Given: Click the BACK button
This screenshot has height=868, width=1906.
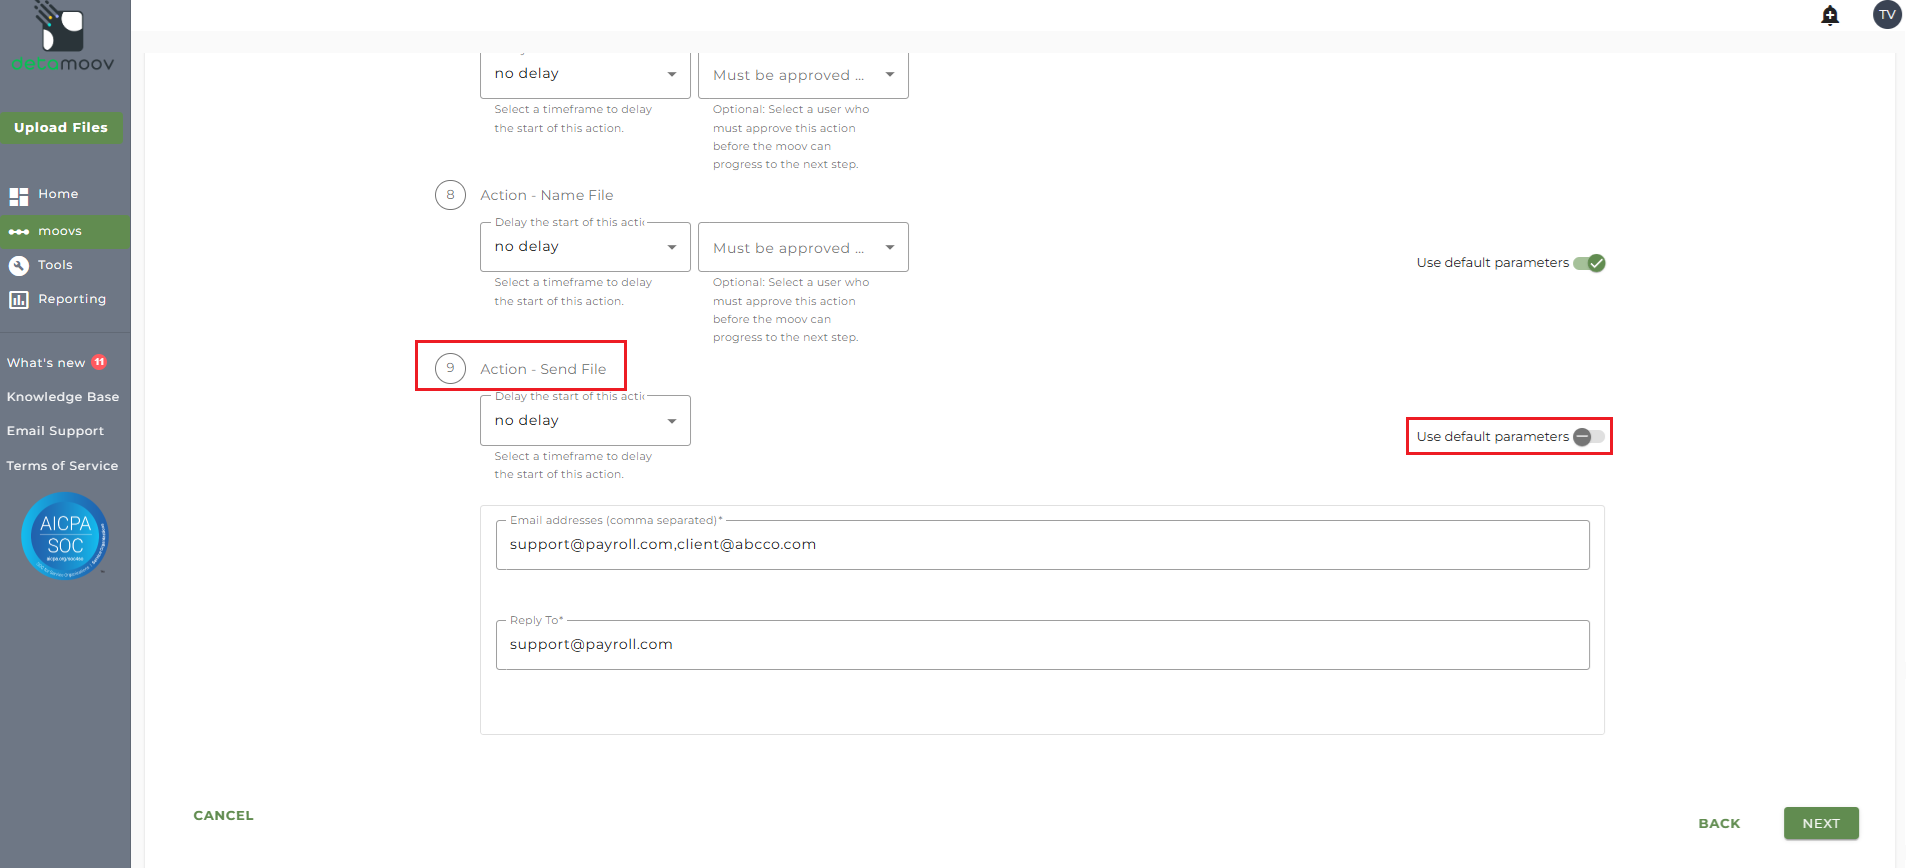Looking at the screenshot, I should pyautogui.click(x=1719, y=824).
